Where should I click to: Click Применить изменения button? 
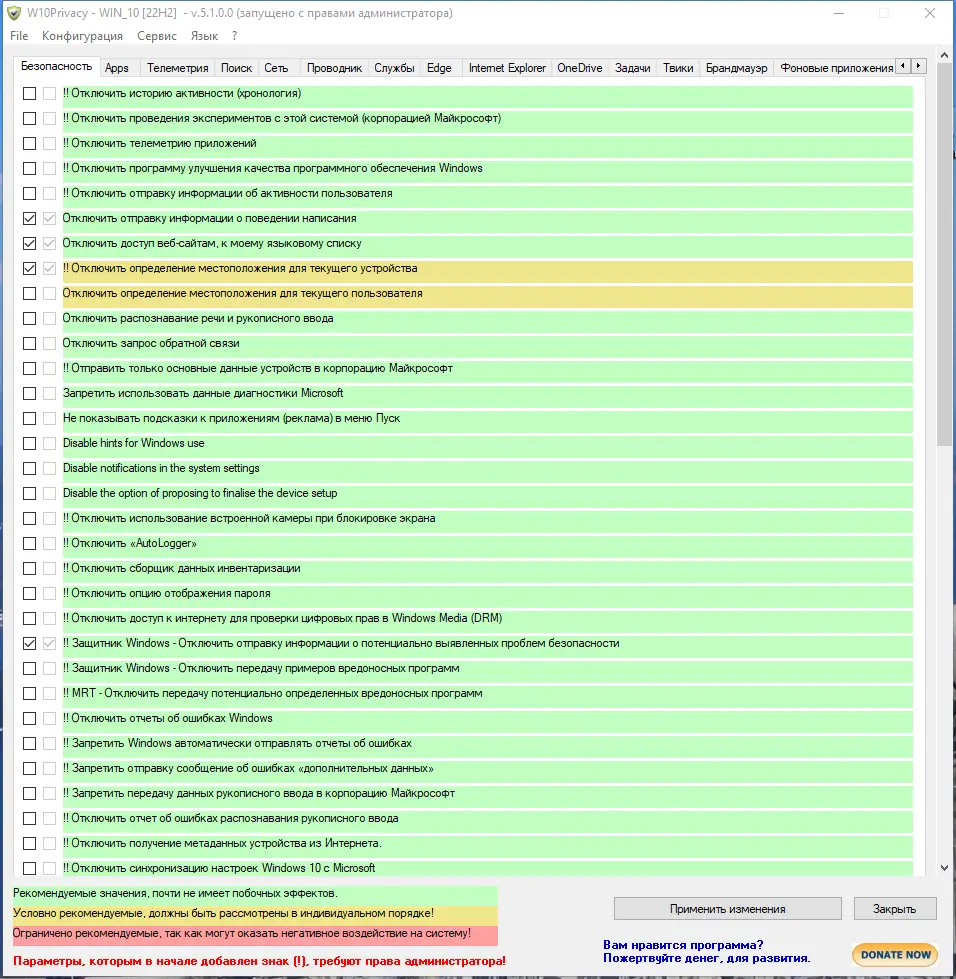coord(727,909)
